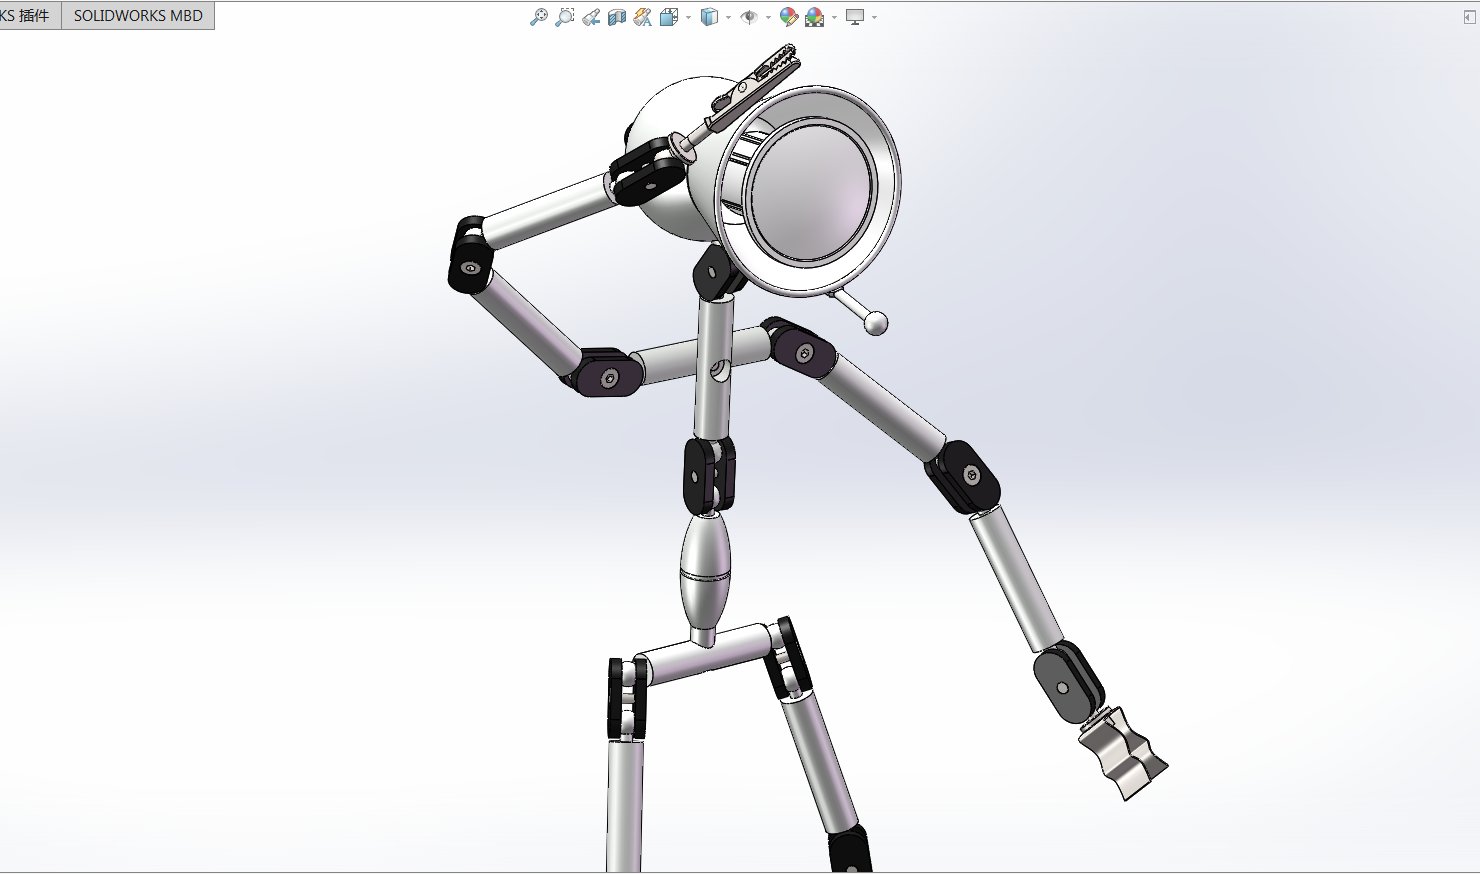
Task: Select the Zoom to Area tool
Action: tap(565, 17)
